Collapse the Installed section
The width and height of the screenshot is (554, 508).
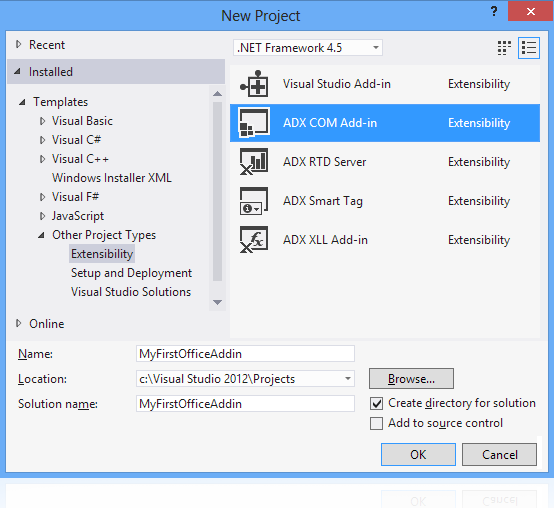(x=18, y=72)
